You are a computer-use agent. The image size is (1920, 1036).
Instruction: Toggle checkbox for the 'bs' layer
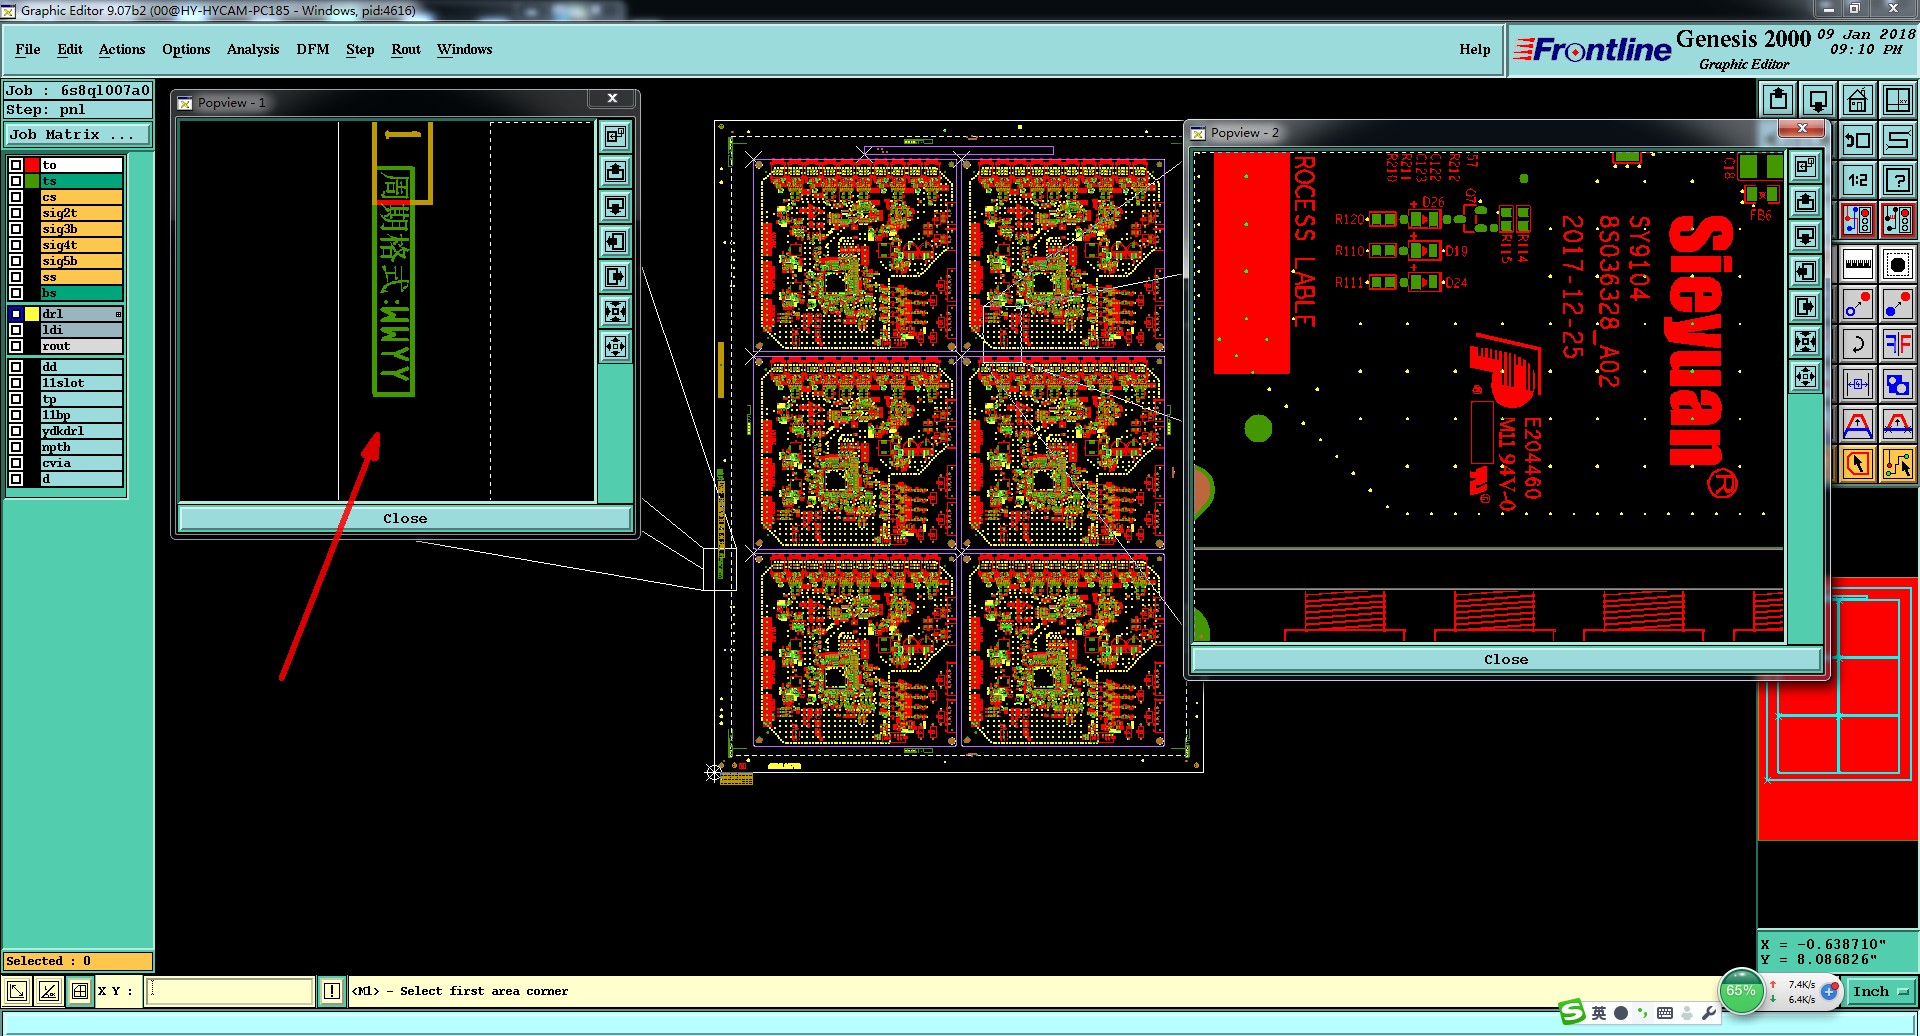(x=16, y=293)
